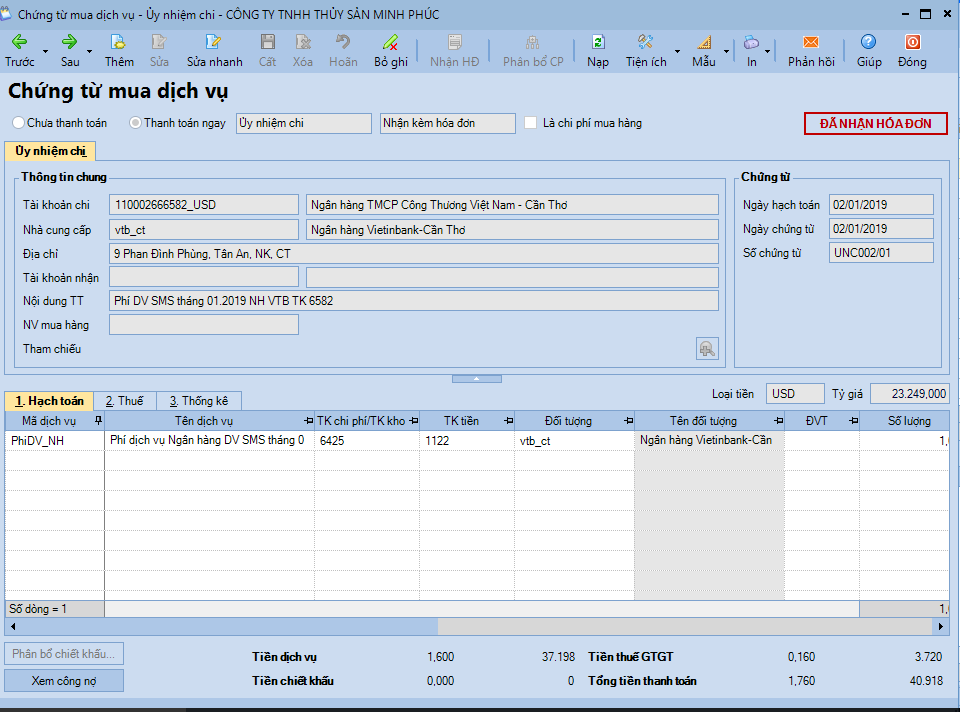Pin the TK tiền column

click(508, 421)
